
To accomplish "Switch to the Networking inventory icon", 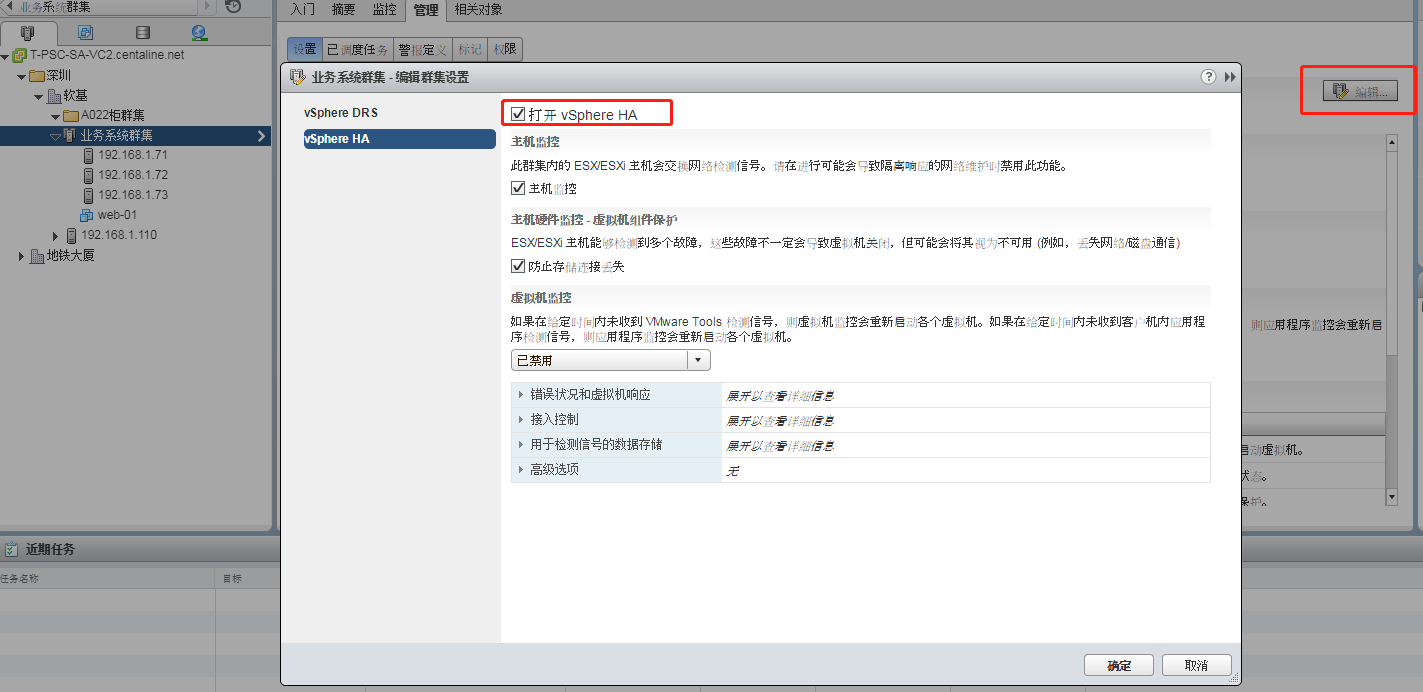I will click(199, 33).
